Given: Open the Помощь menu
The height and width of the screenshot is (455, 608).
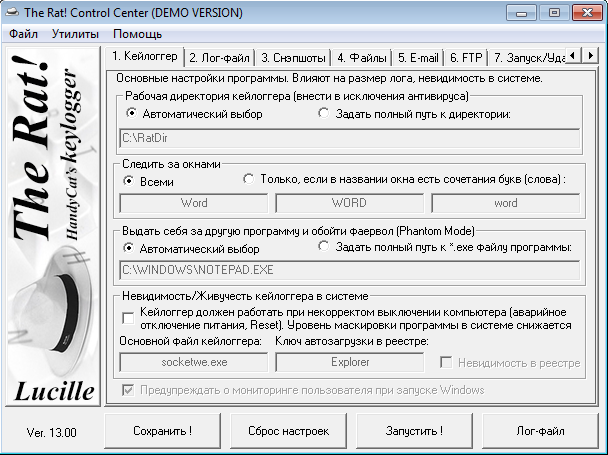Looking at the screenshot, I should tap(137, 34).
